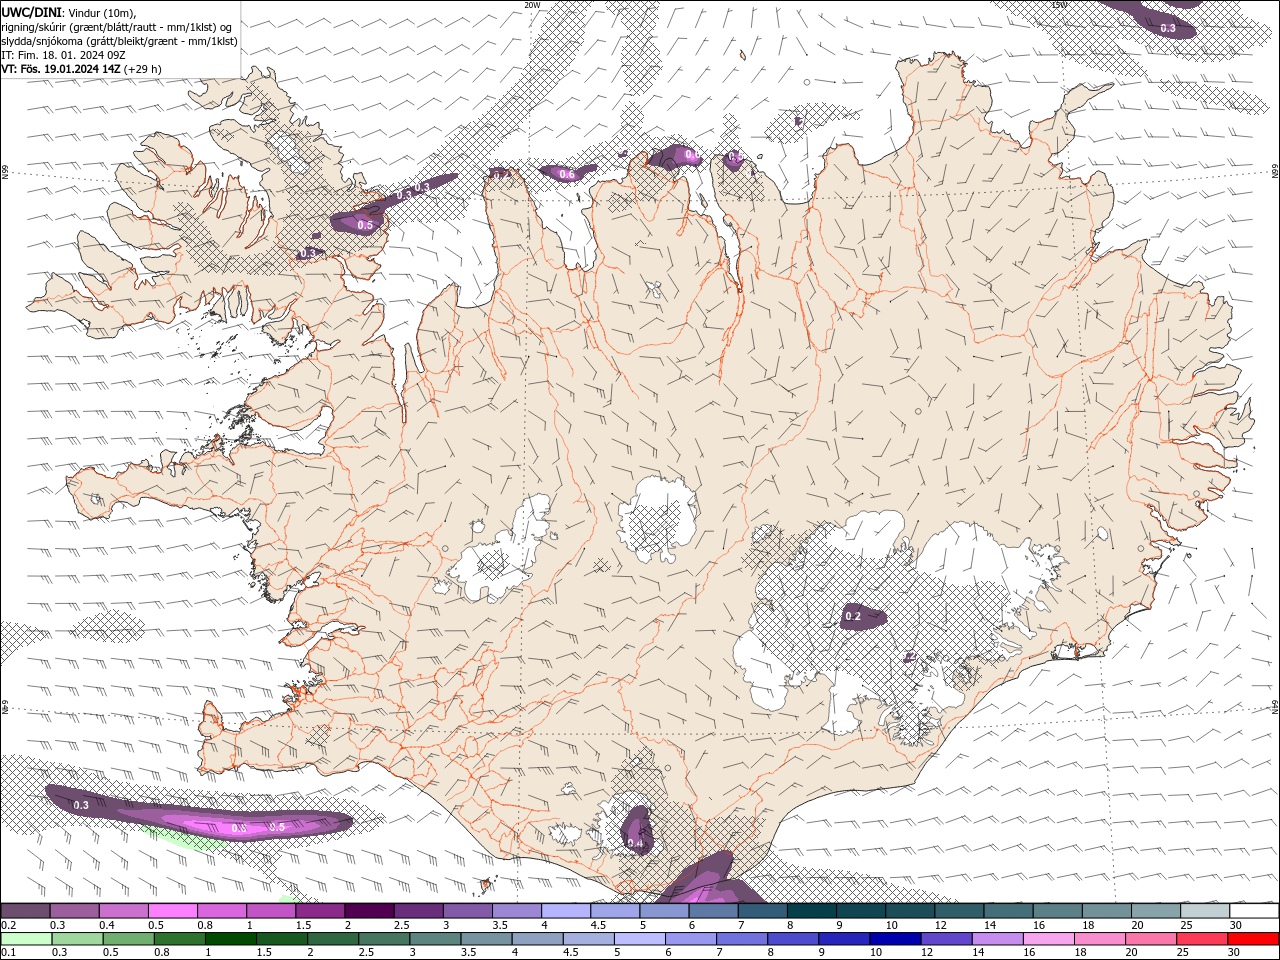Select the lower-row medium green 0.5 legend swatch
The height and width of the screenshot is (960, 1280).
[128, 939]
